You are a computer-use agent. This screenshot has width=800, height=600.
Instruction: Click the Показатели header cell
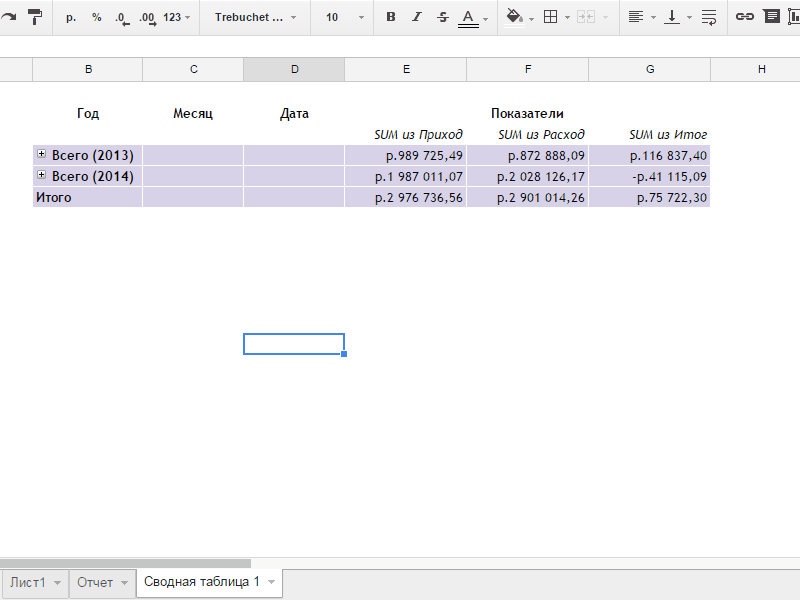click(527, 113)
